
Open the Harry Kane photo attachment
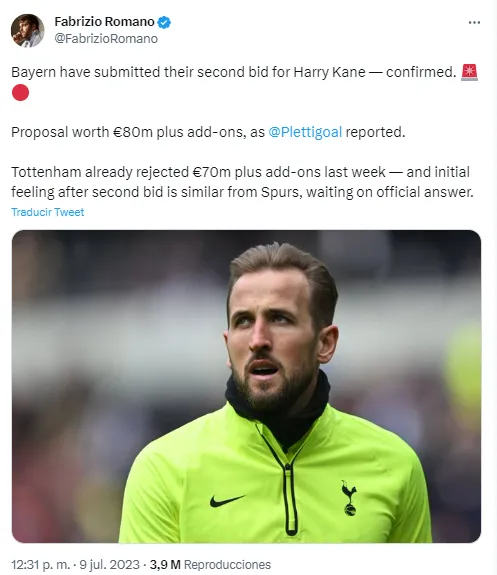pos(246,386)
